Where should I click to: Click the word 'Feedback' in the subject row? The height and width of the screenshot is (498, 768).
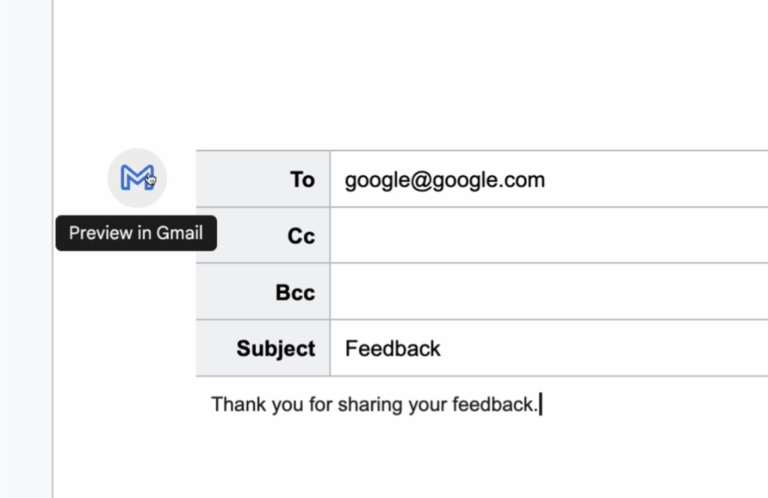pos(393,349)
